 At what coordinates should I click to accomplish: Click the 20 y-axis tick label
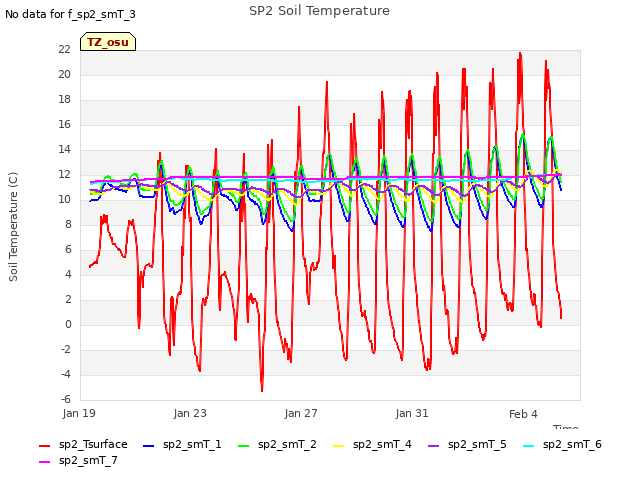coord(64,74)
